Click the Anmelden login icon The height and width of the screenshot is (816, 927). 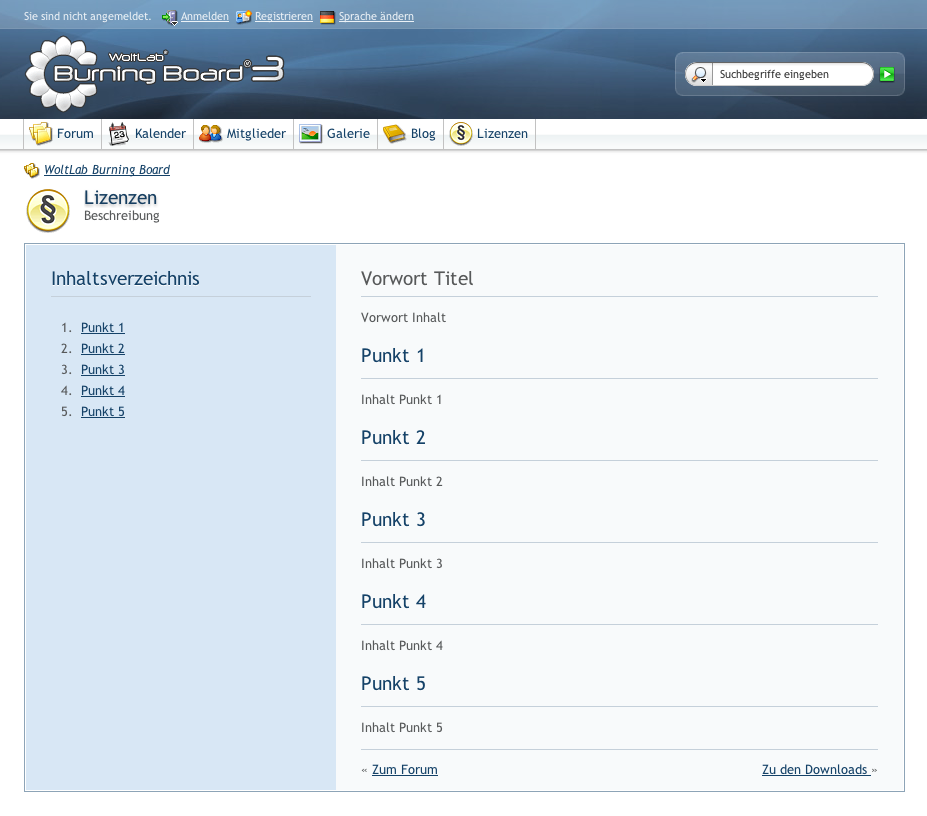click(x=170, y=17)
